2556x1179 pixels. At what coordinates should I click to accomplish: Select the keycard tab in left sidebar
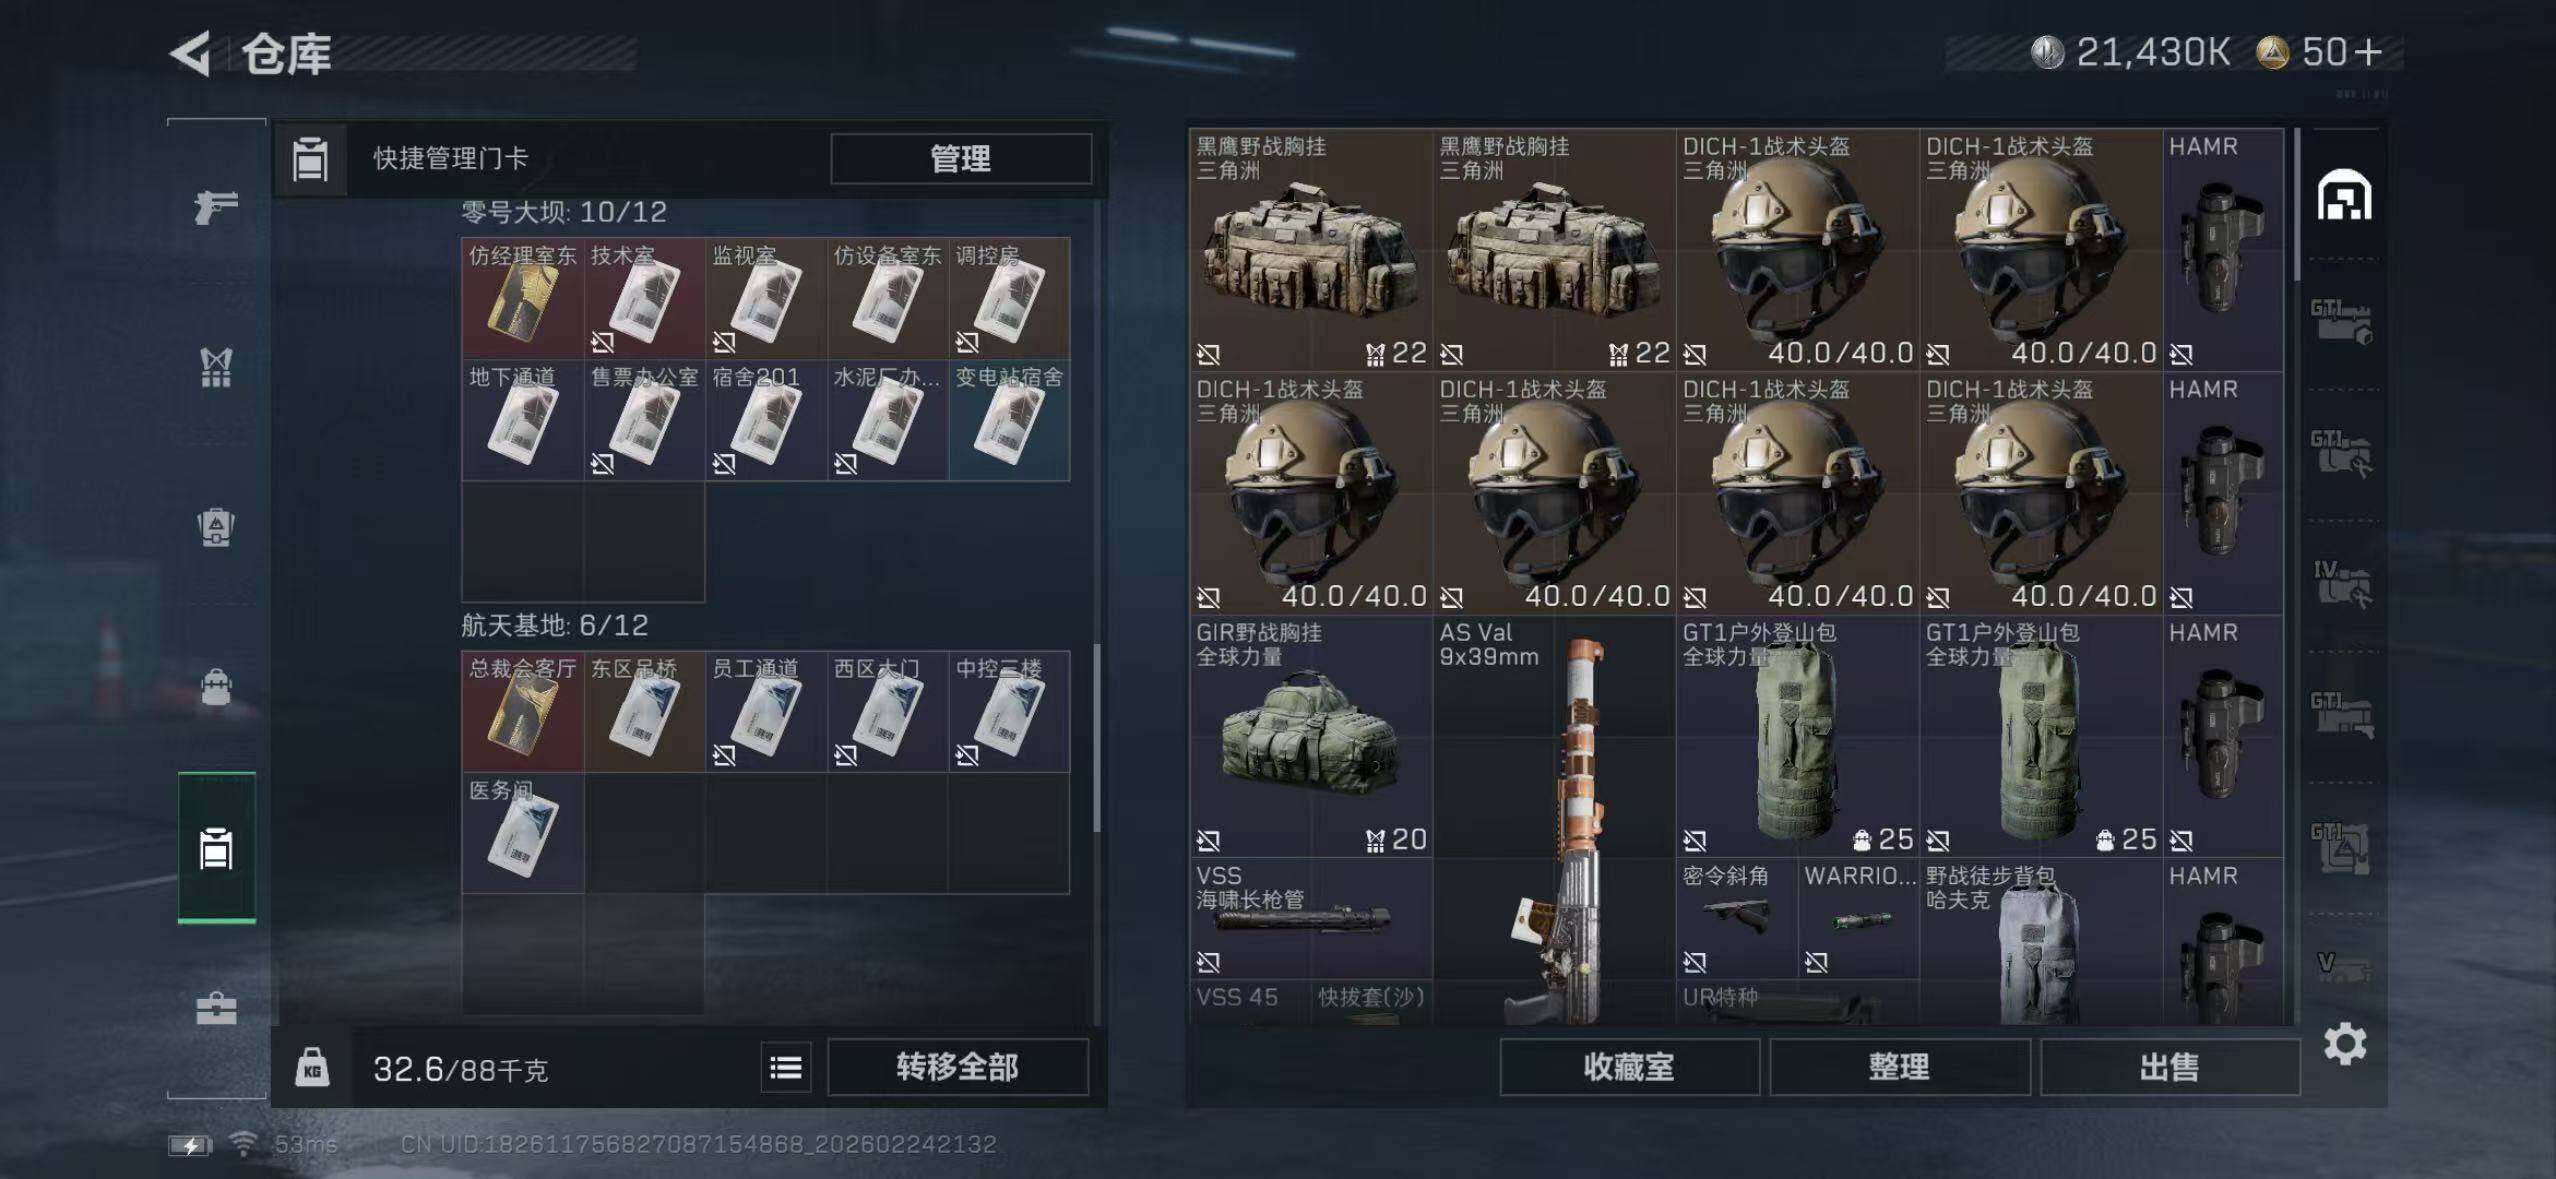coord(216,848)
